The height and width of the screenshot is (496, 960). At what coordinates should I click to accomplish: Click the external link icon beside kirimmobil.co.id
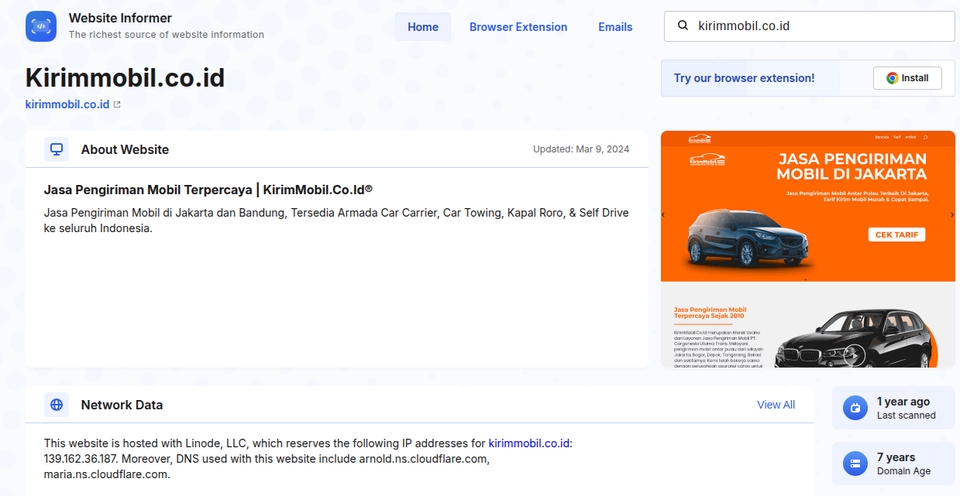117,105
